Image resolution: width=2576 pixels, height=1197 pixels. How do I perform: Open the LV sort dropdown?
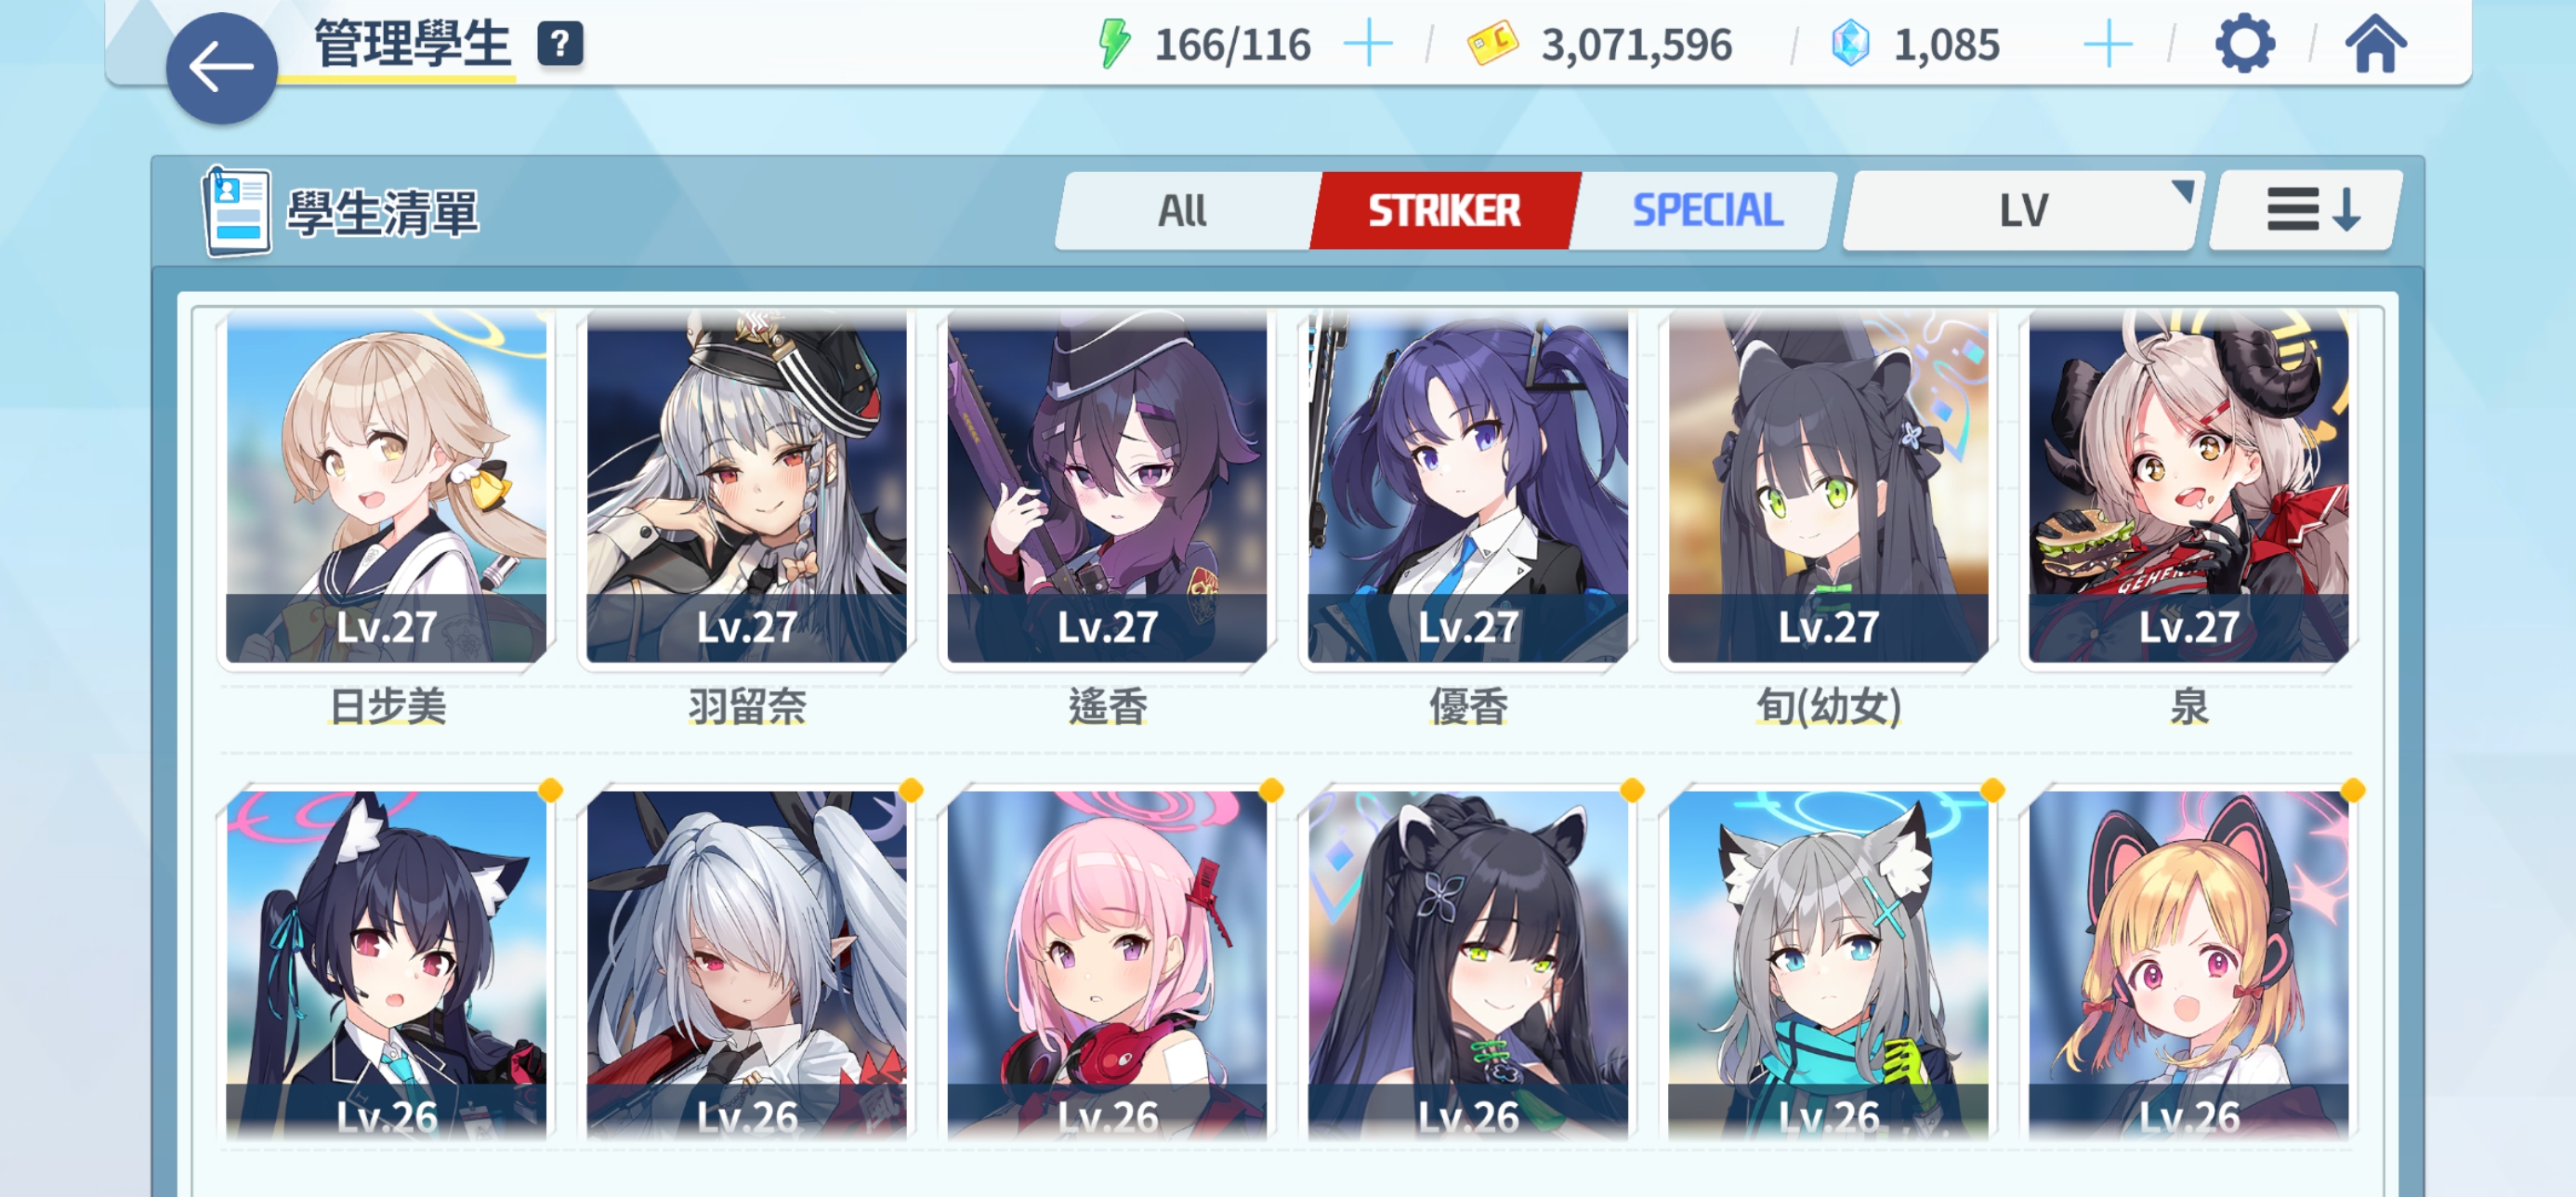[x=2022, y=211]
